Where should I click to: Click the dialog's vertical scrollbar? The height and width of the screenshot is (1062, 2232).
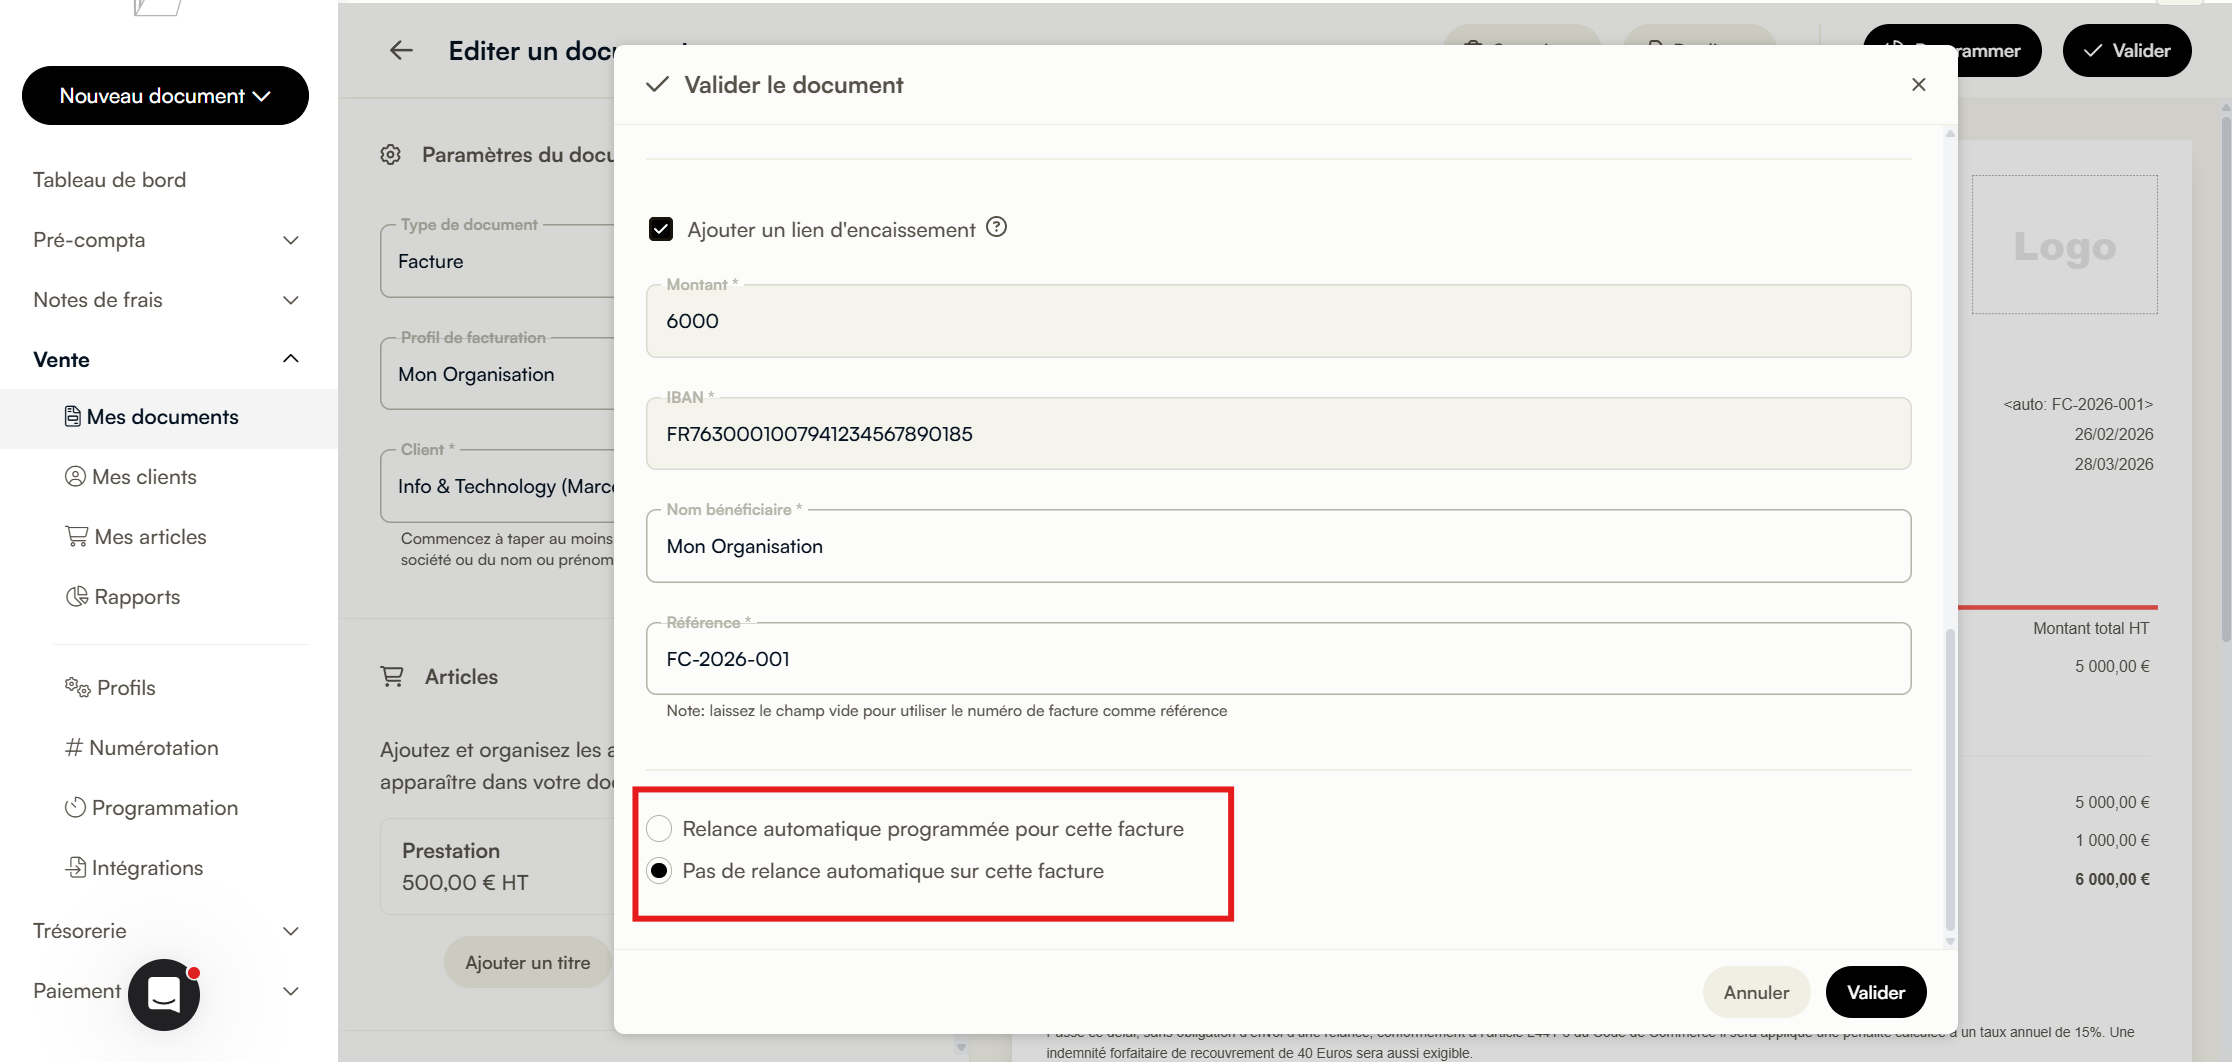point(1950,780)
